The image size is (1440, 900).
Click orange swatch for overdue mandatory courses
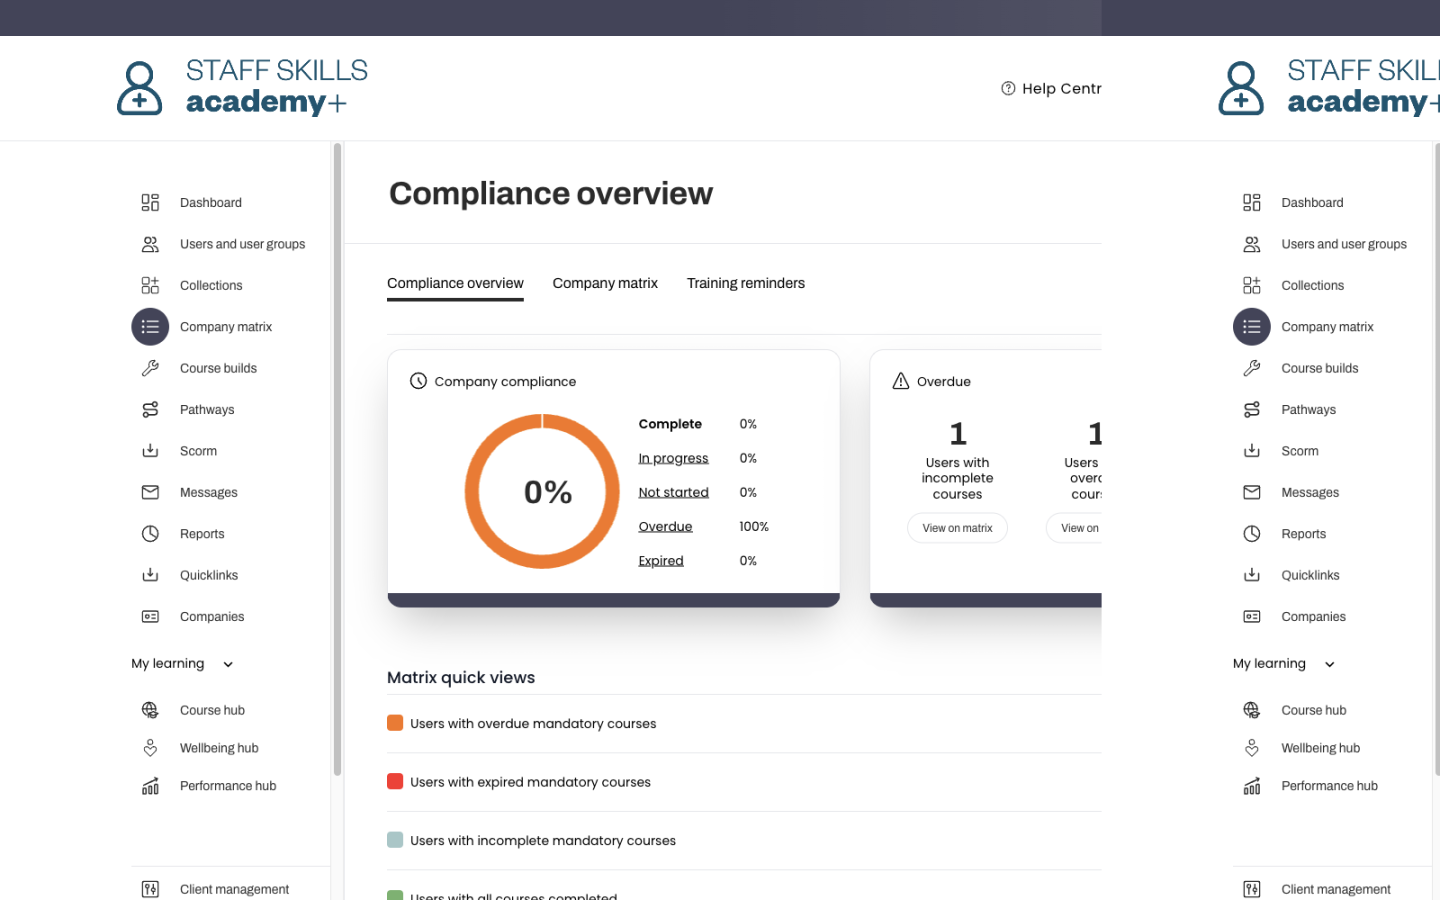[395, 723]
